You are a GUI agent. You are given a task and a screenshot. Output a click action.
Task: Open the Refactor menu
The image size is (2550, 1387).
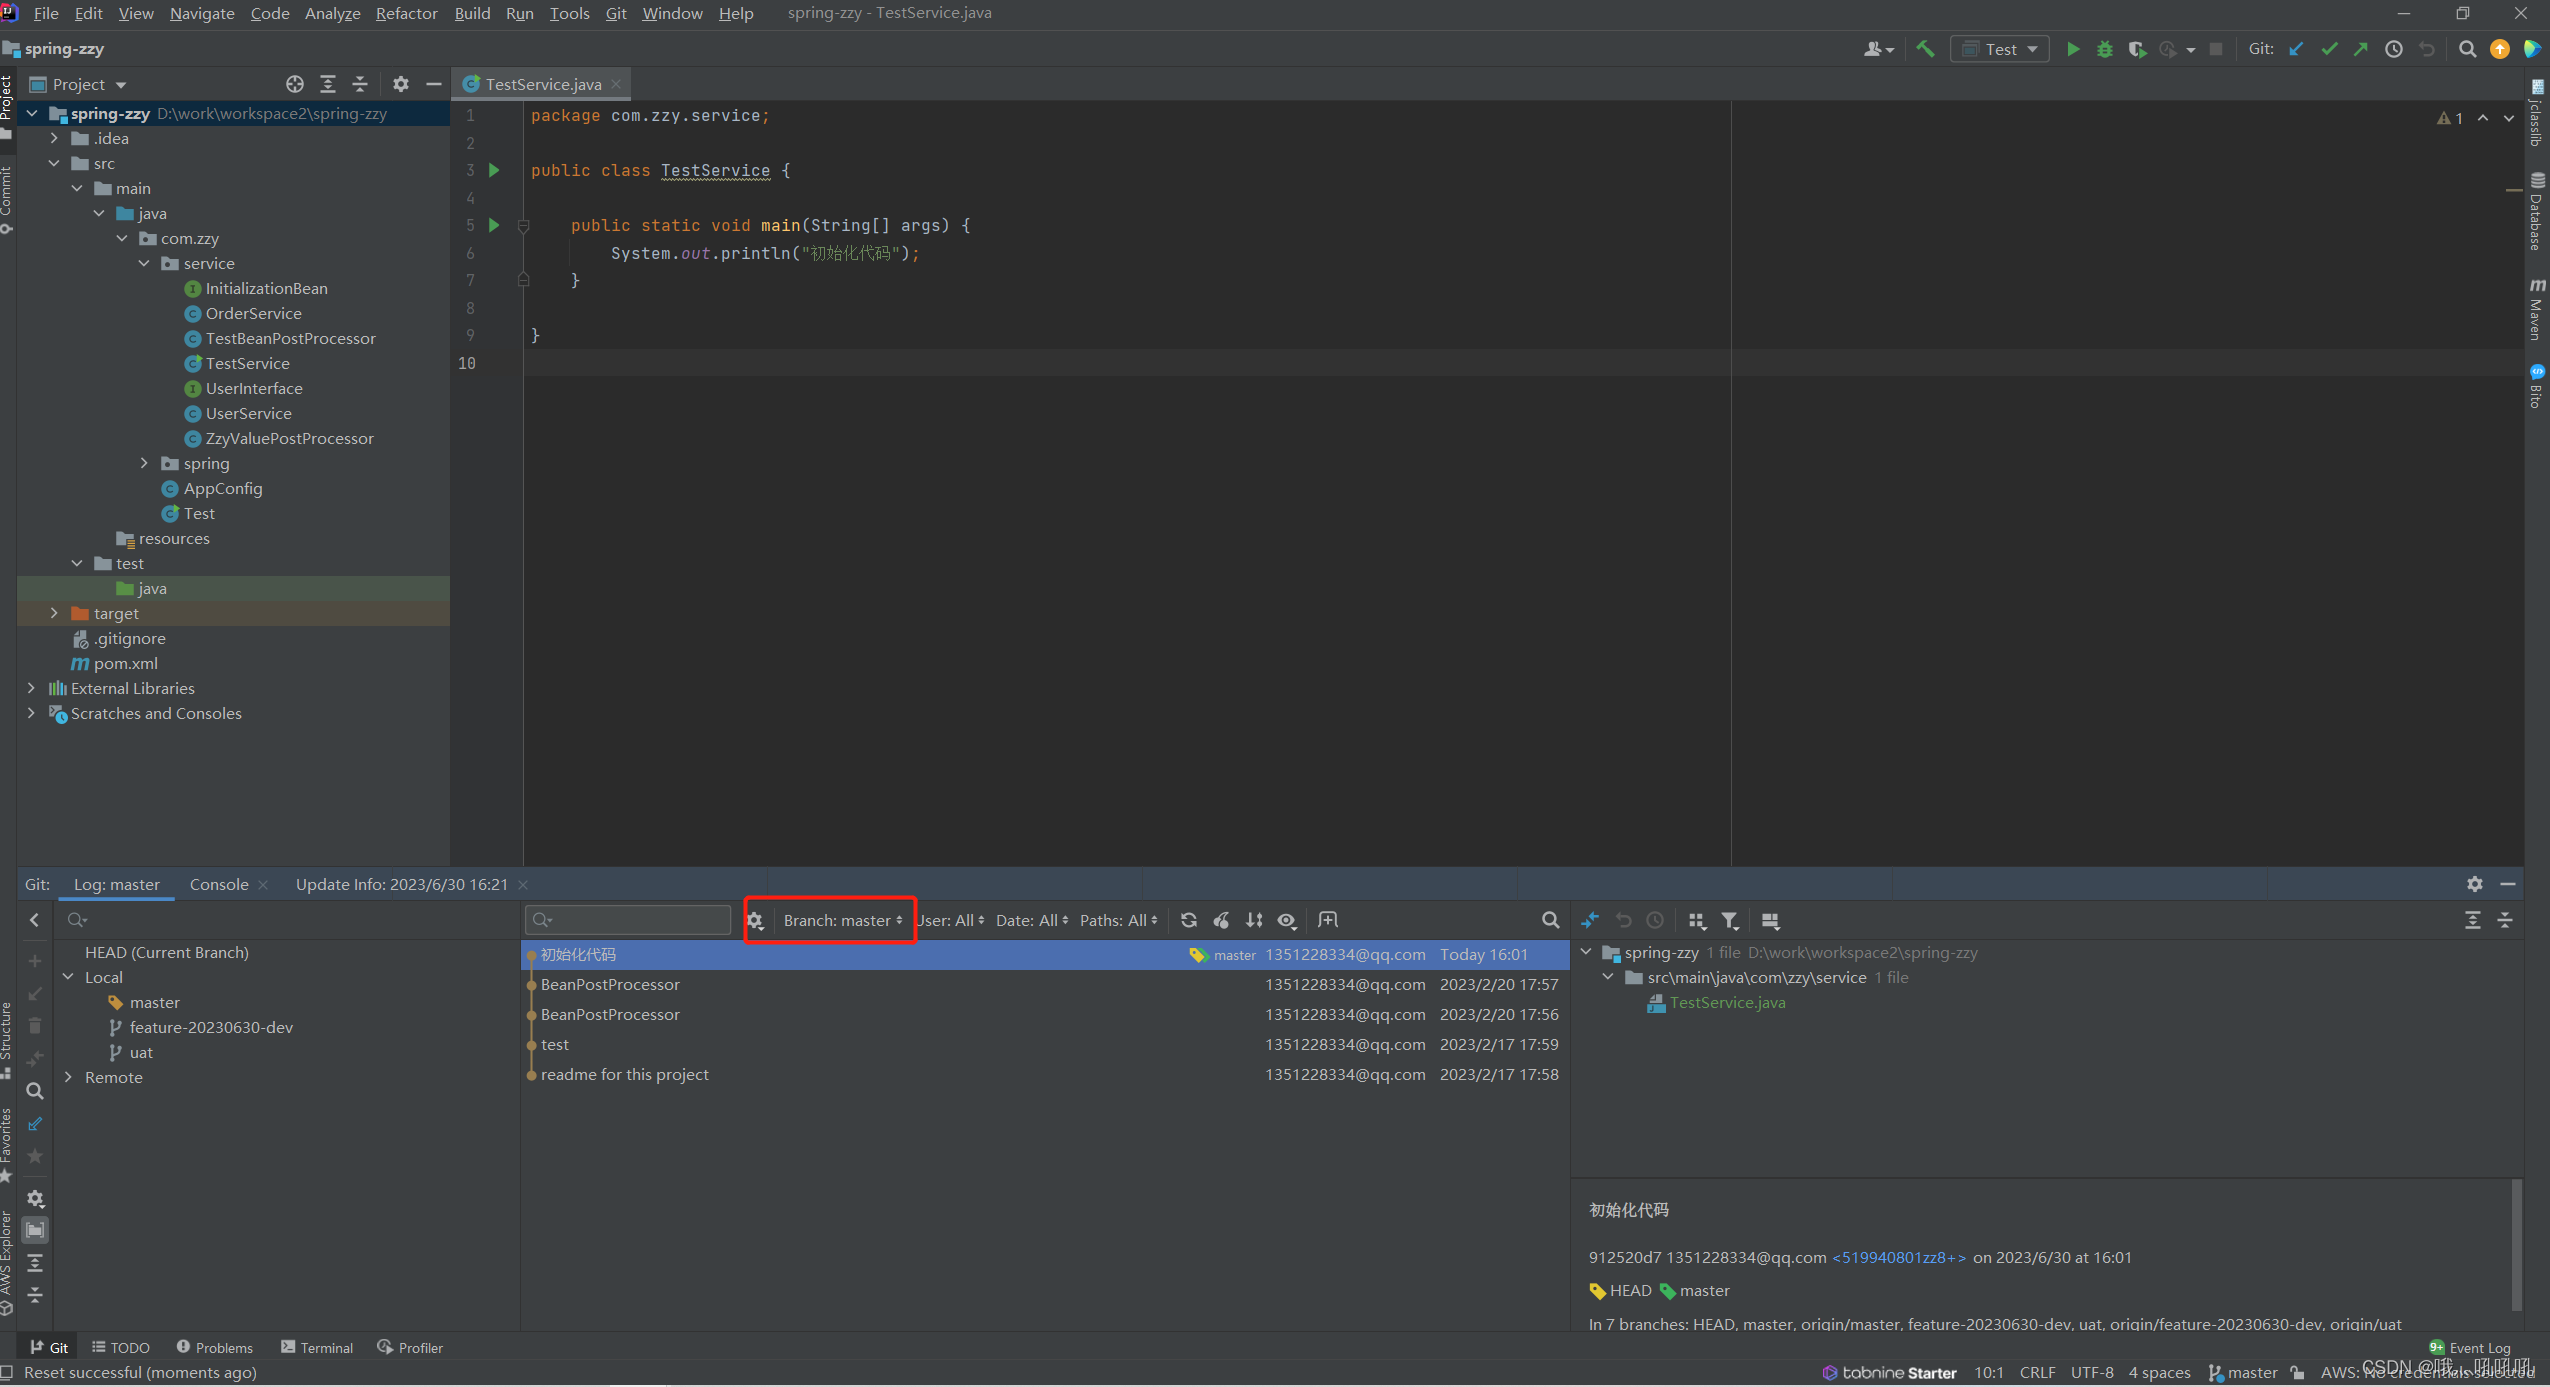(x=406, y=13)
